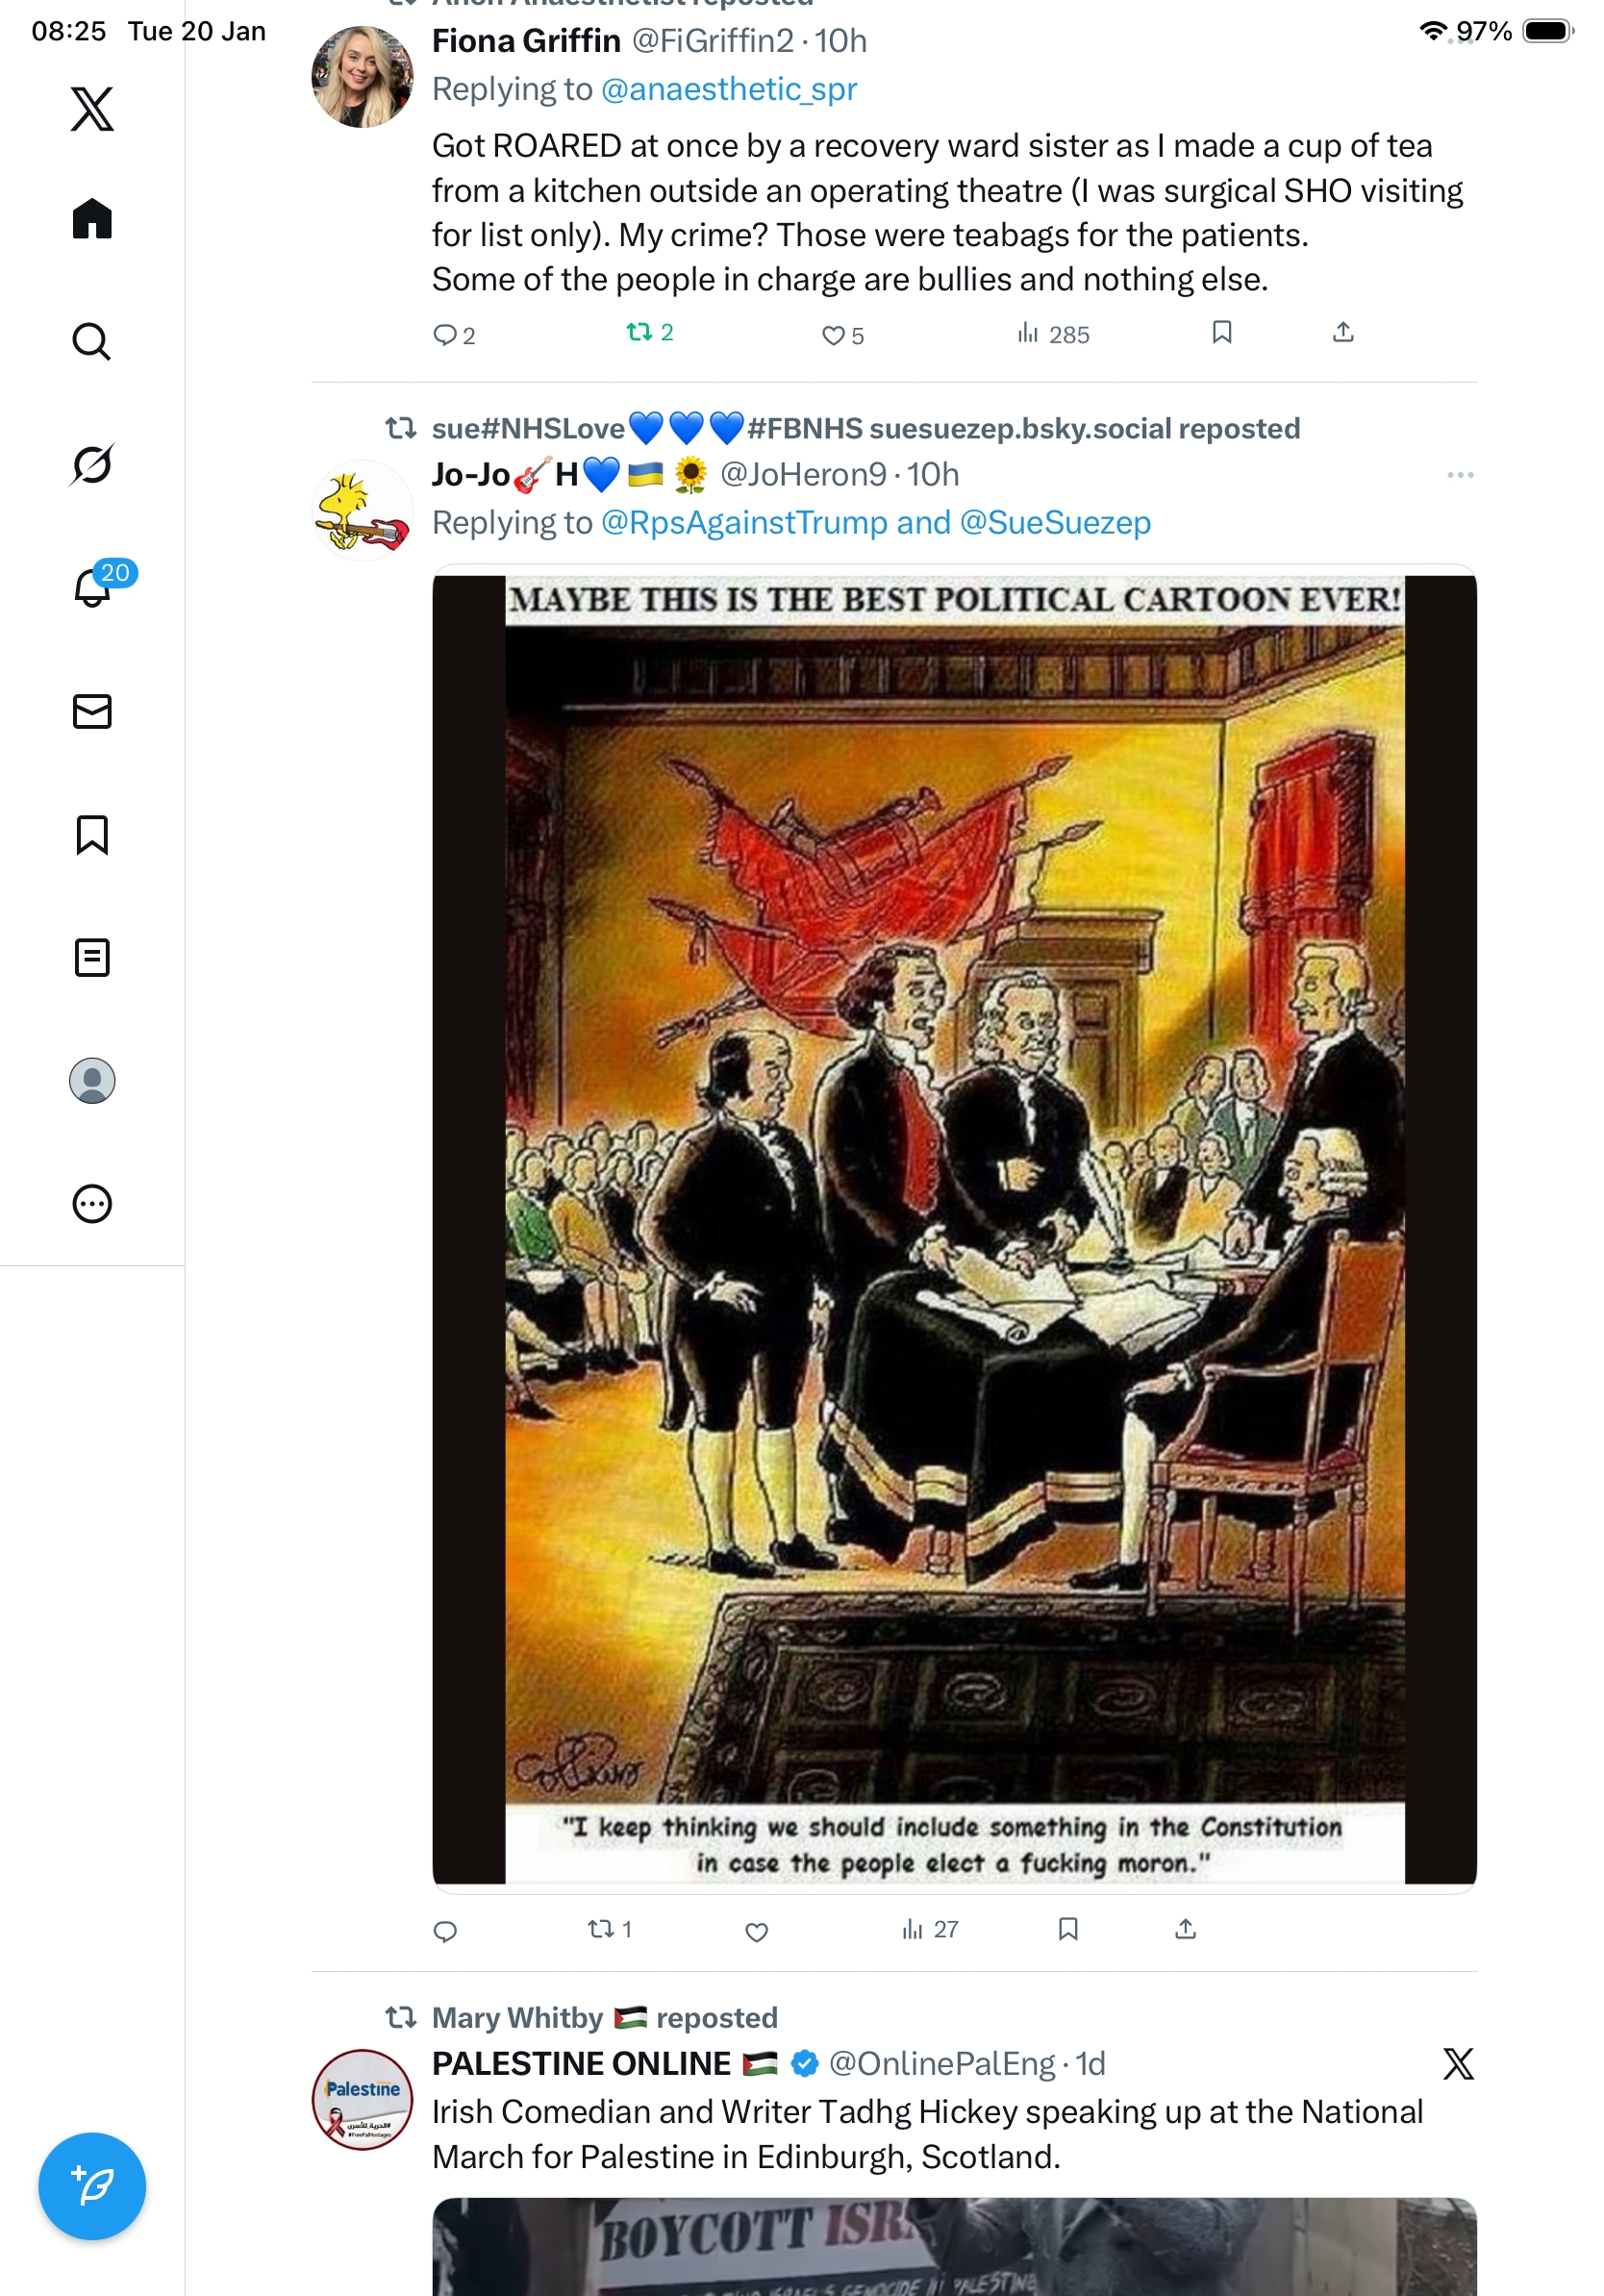Undo repost on Fiona Griffin's post
The width and height of the screenshot is (1604, 2296).
coord(649,332)
